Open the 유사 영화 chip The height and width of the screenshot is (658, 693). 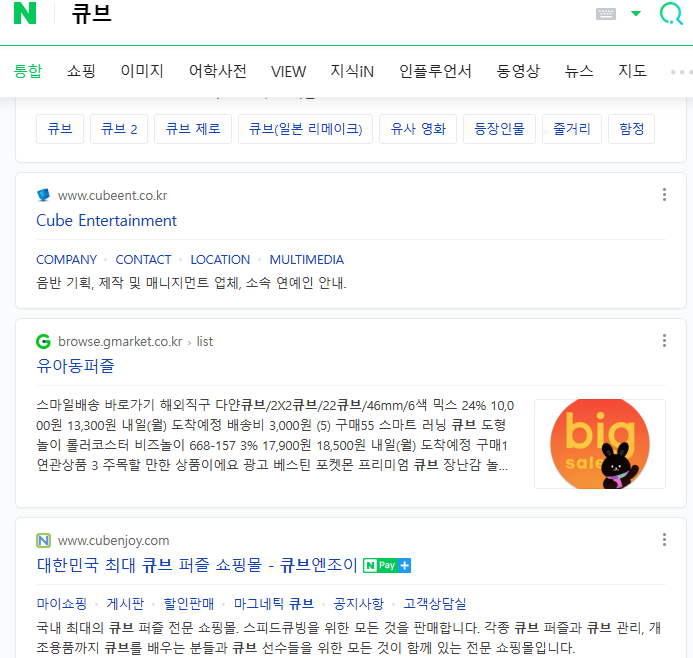[418, 129]
